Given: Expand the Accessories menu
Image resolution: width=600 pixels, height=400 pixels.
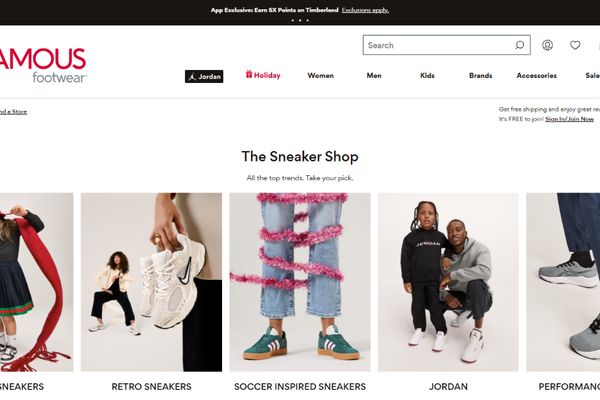Looking at the screenshot, I should 536,75.
